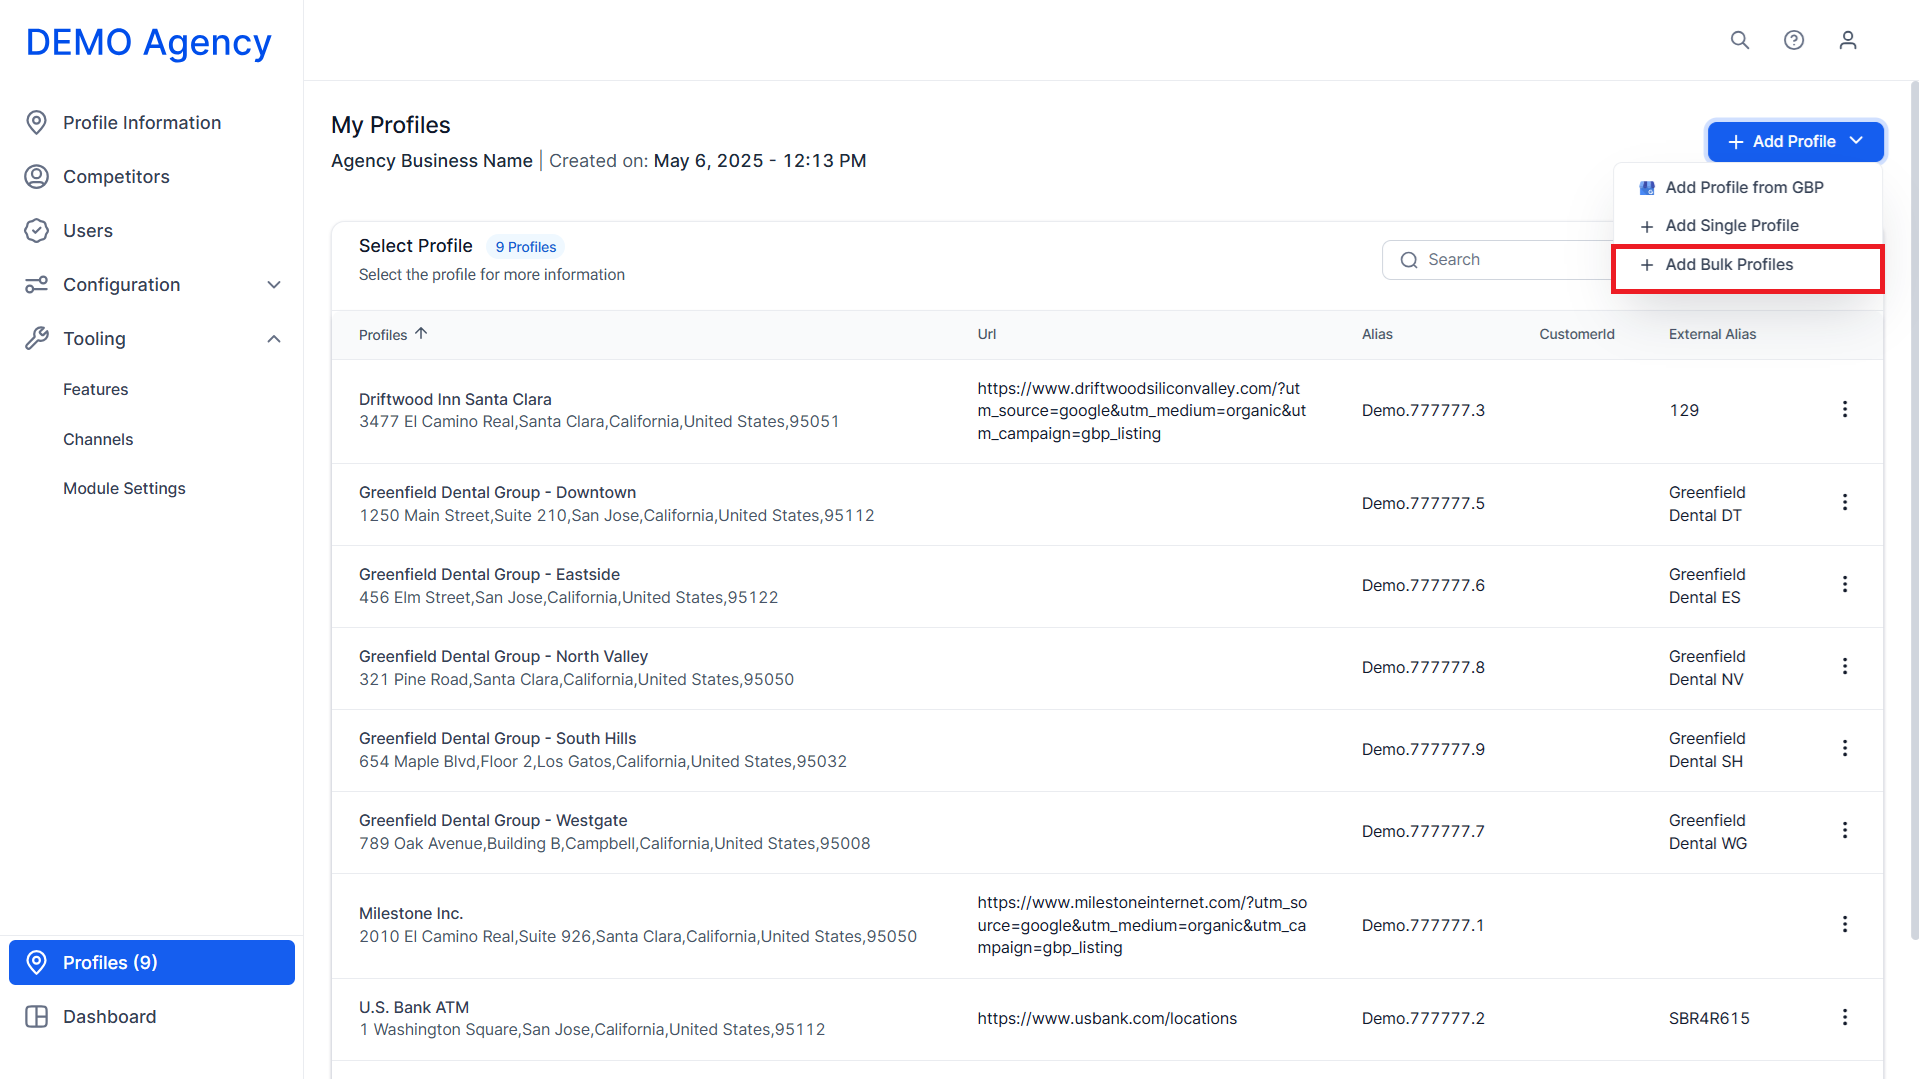This screenshot has width=1919, height=1079.
Task: Select Greenfield Dental Group - Downtown profile
Action: pyautogui.click(x=497, y=492)
